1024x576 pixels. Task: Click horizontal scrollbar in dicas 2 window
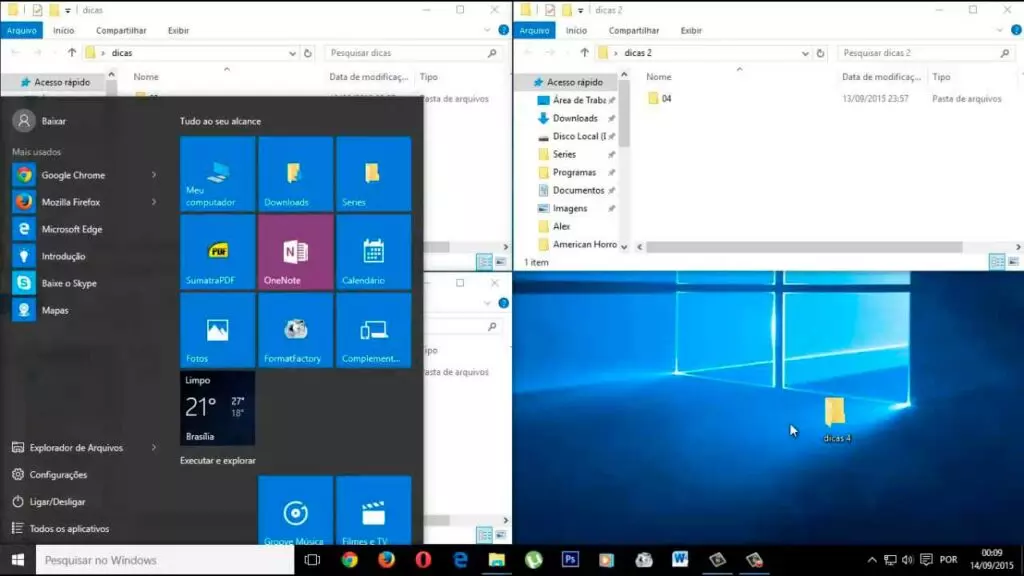coord(804,247)
